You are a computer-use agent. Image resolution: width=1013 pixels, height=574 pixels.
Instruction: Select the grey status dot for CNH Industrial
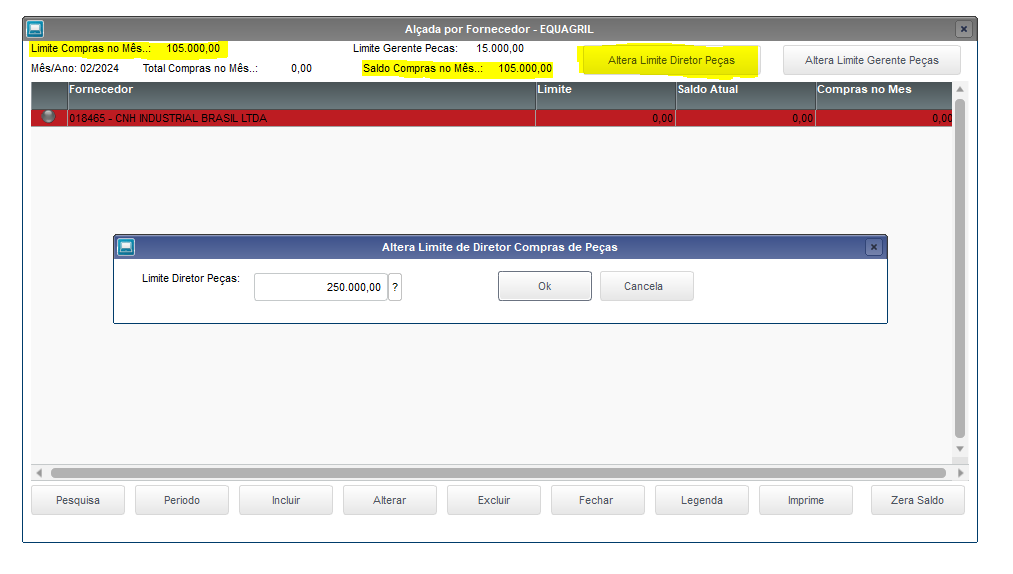[x=48, y=117]
